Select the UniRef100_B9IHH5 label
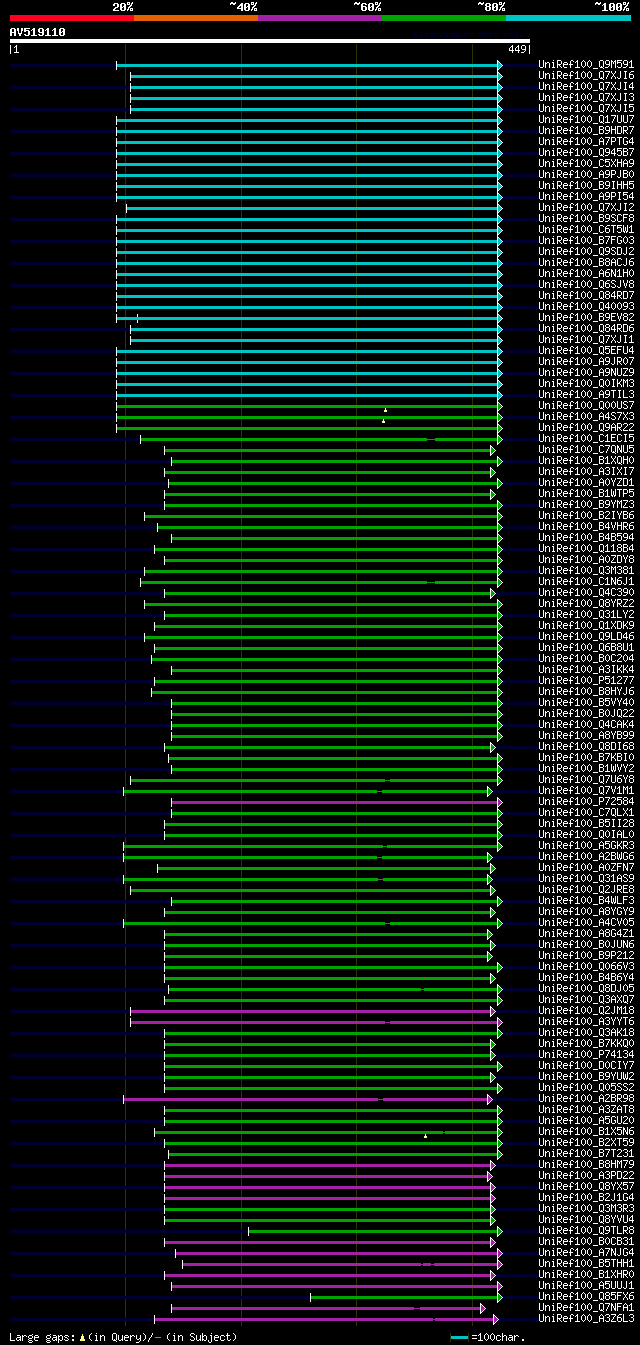The height and width of the screenshot is (1345, 640). point(586,186)
